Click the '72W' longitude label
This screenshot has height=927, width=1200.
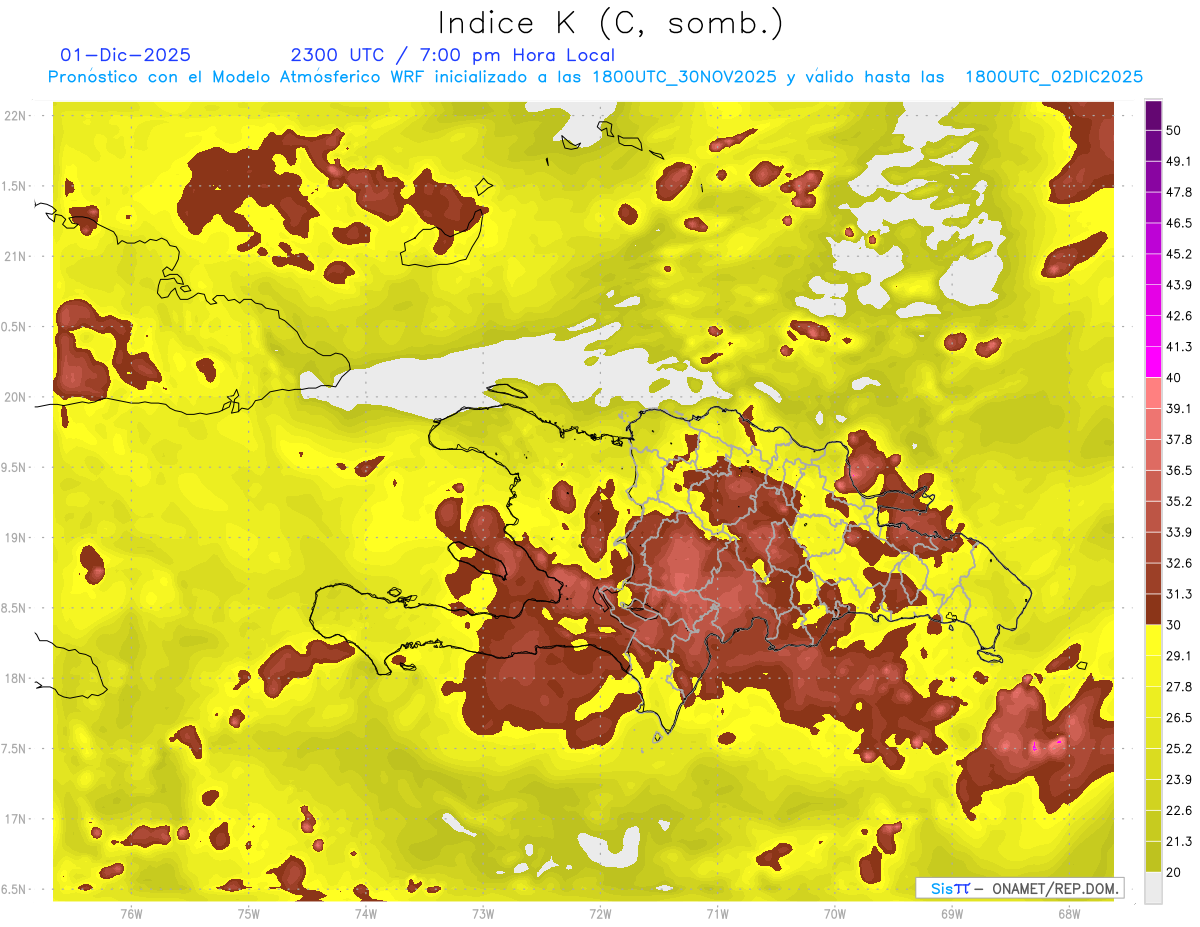click(600, 914)
